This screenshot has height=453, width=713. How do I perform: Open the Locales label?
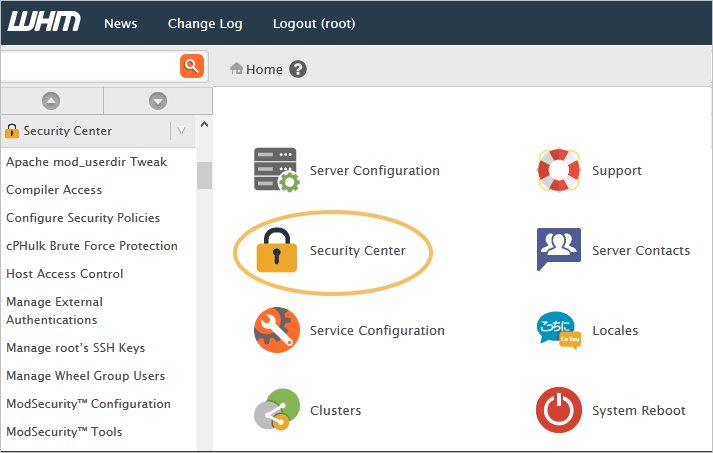click(615, 331)
